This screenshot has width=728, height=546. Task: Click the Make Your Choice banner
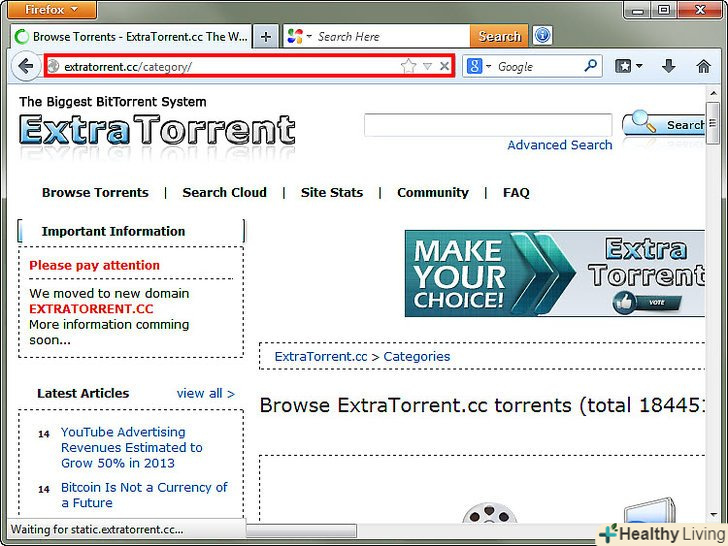tap(555, 274)
